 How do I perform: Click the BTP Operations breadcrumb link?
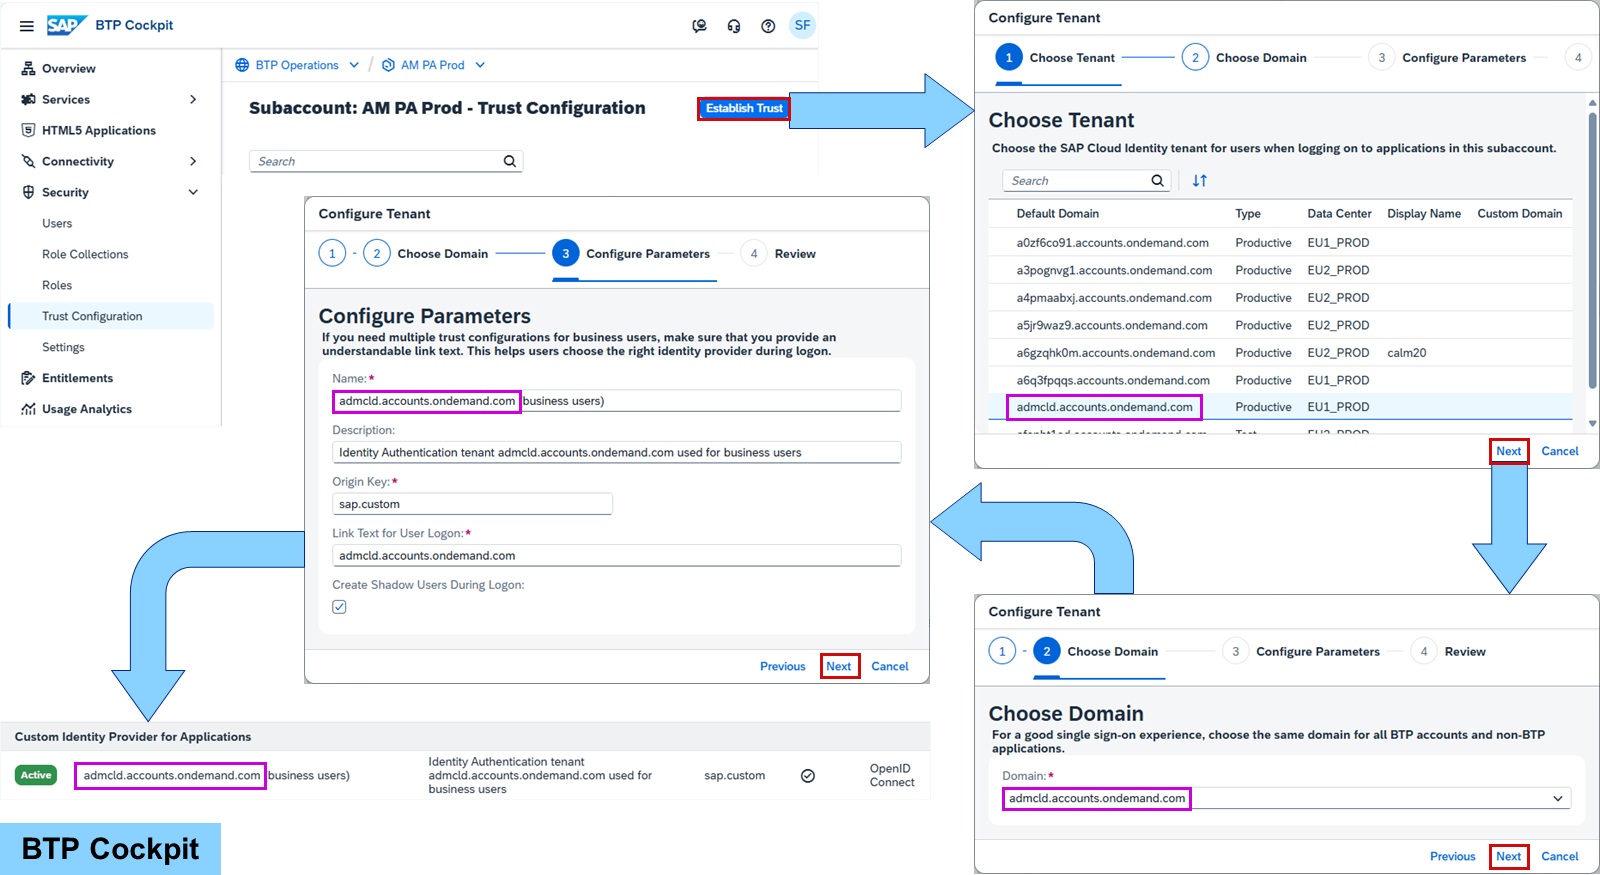tap(297, 65)
